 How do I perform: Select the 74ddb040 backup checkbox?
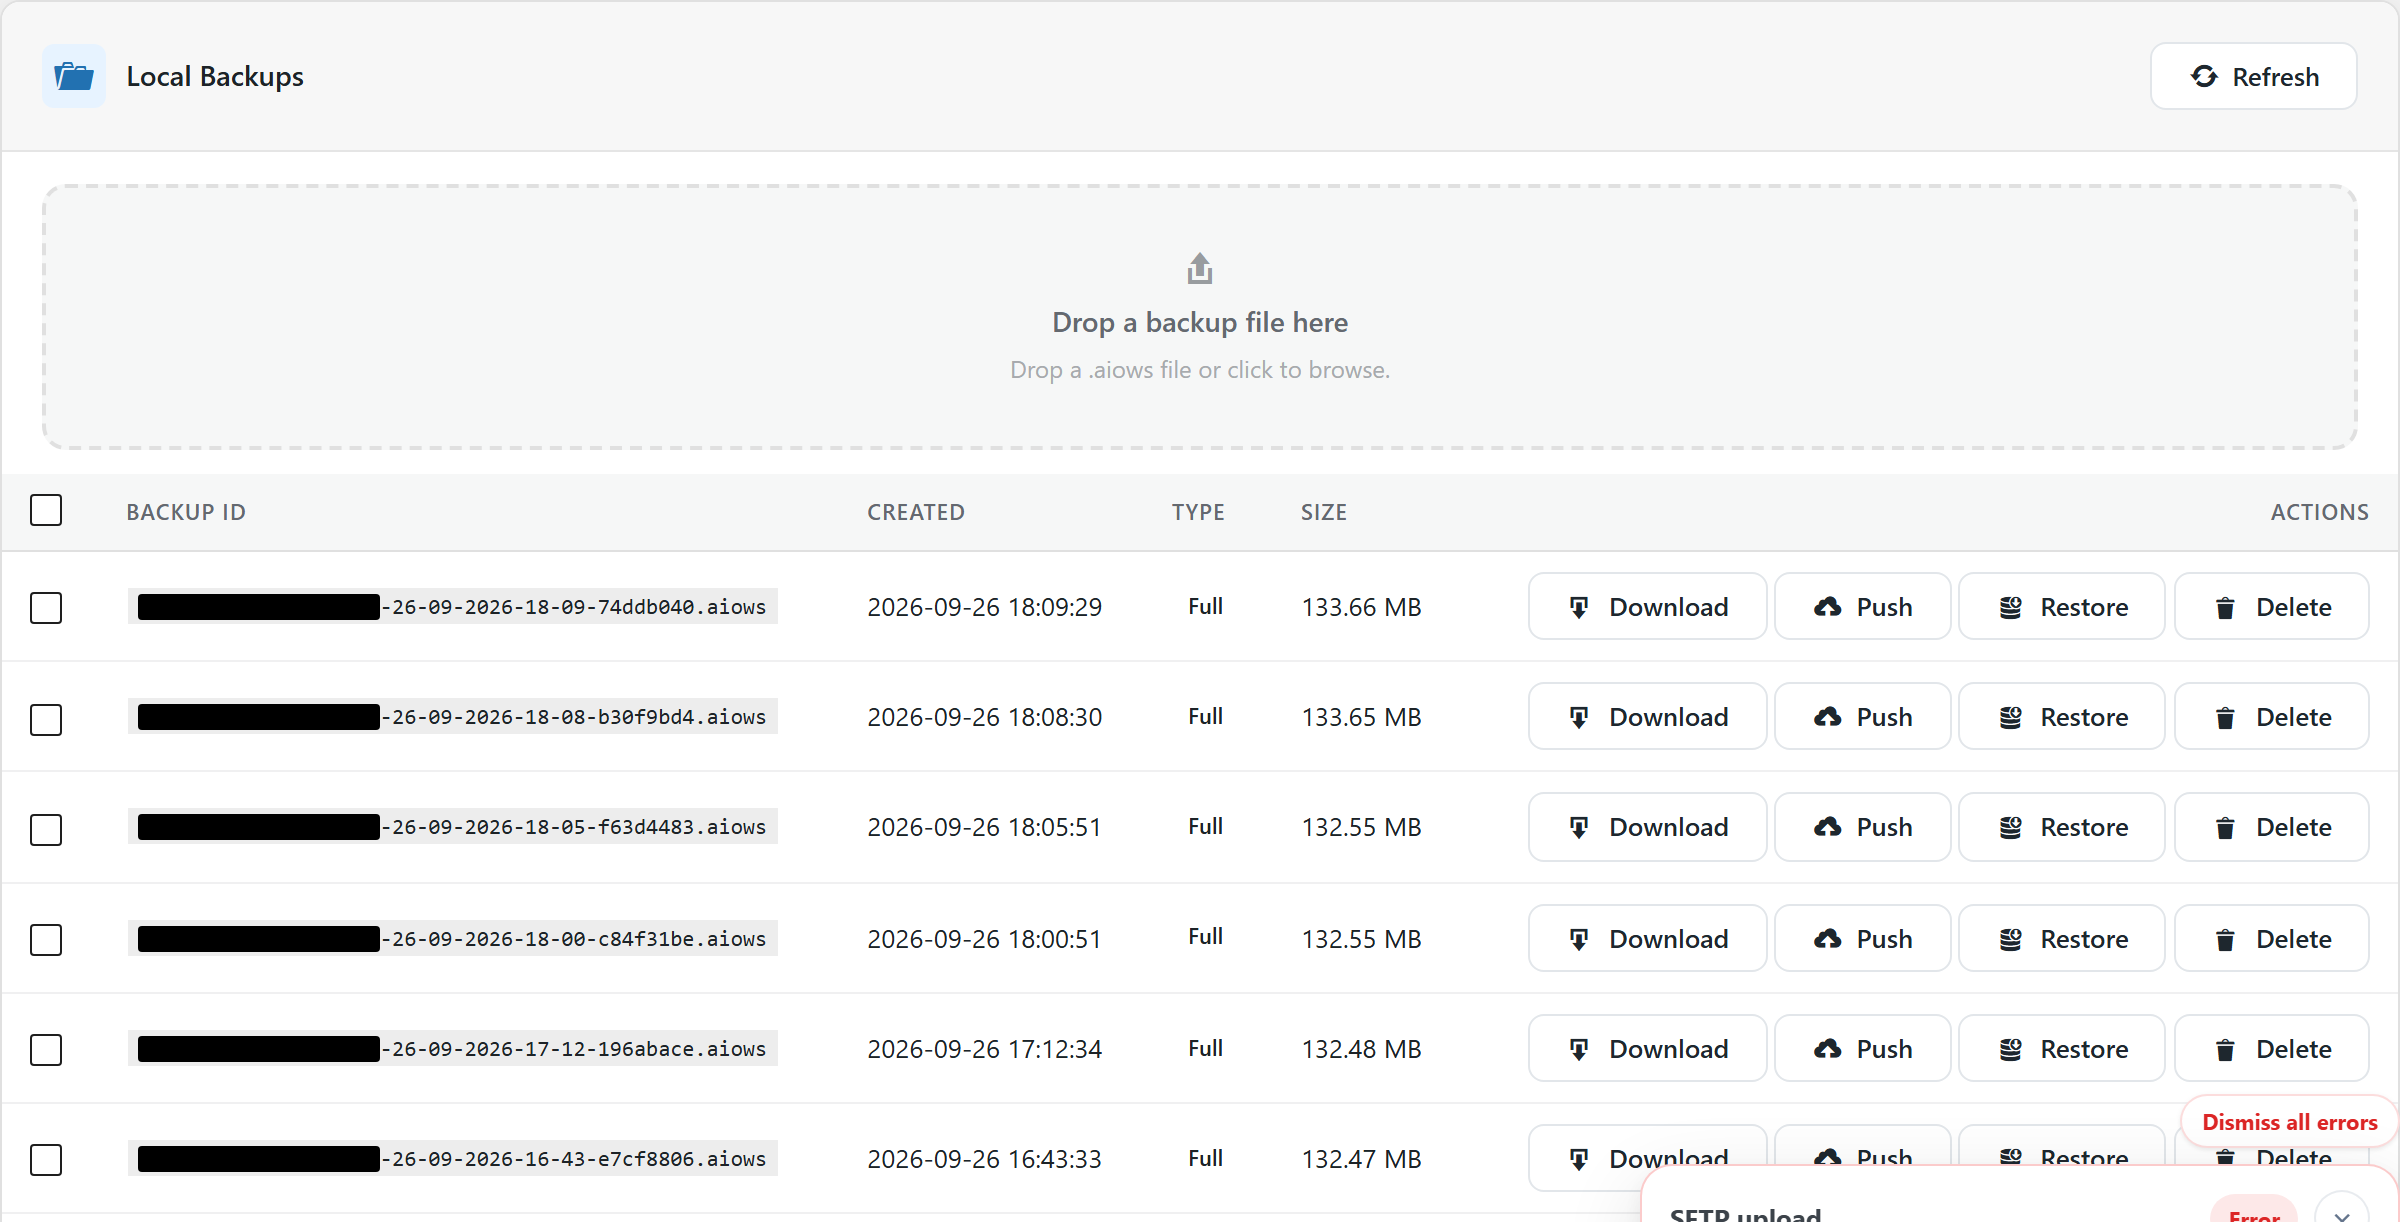[46, 607]
